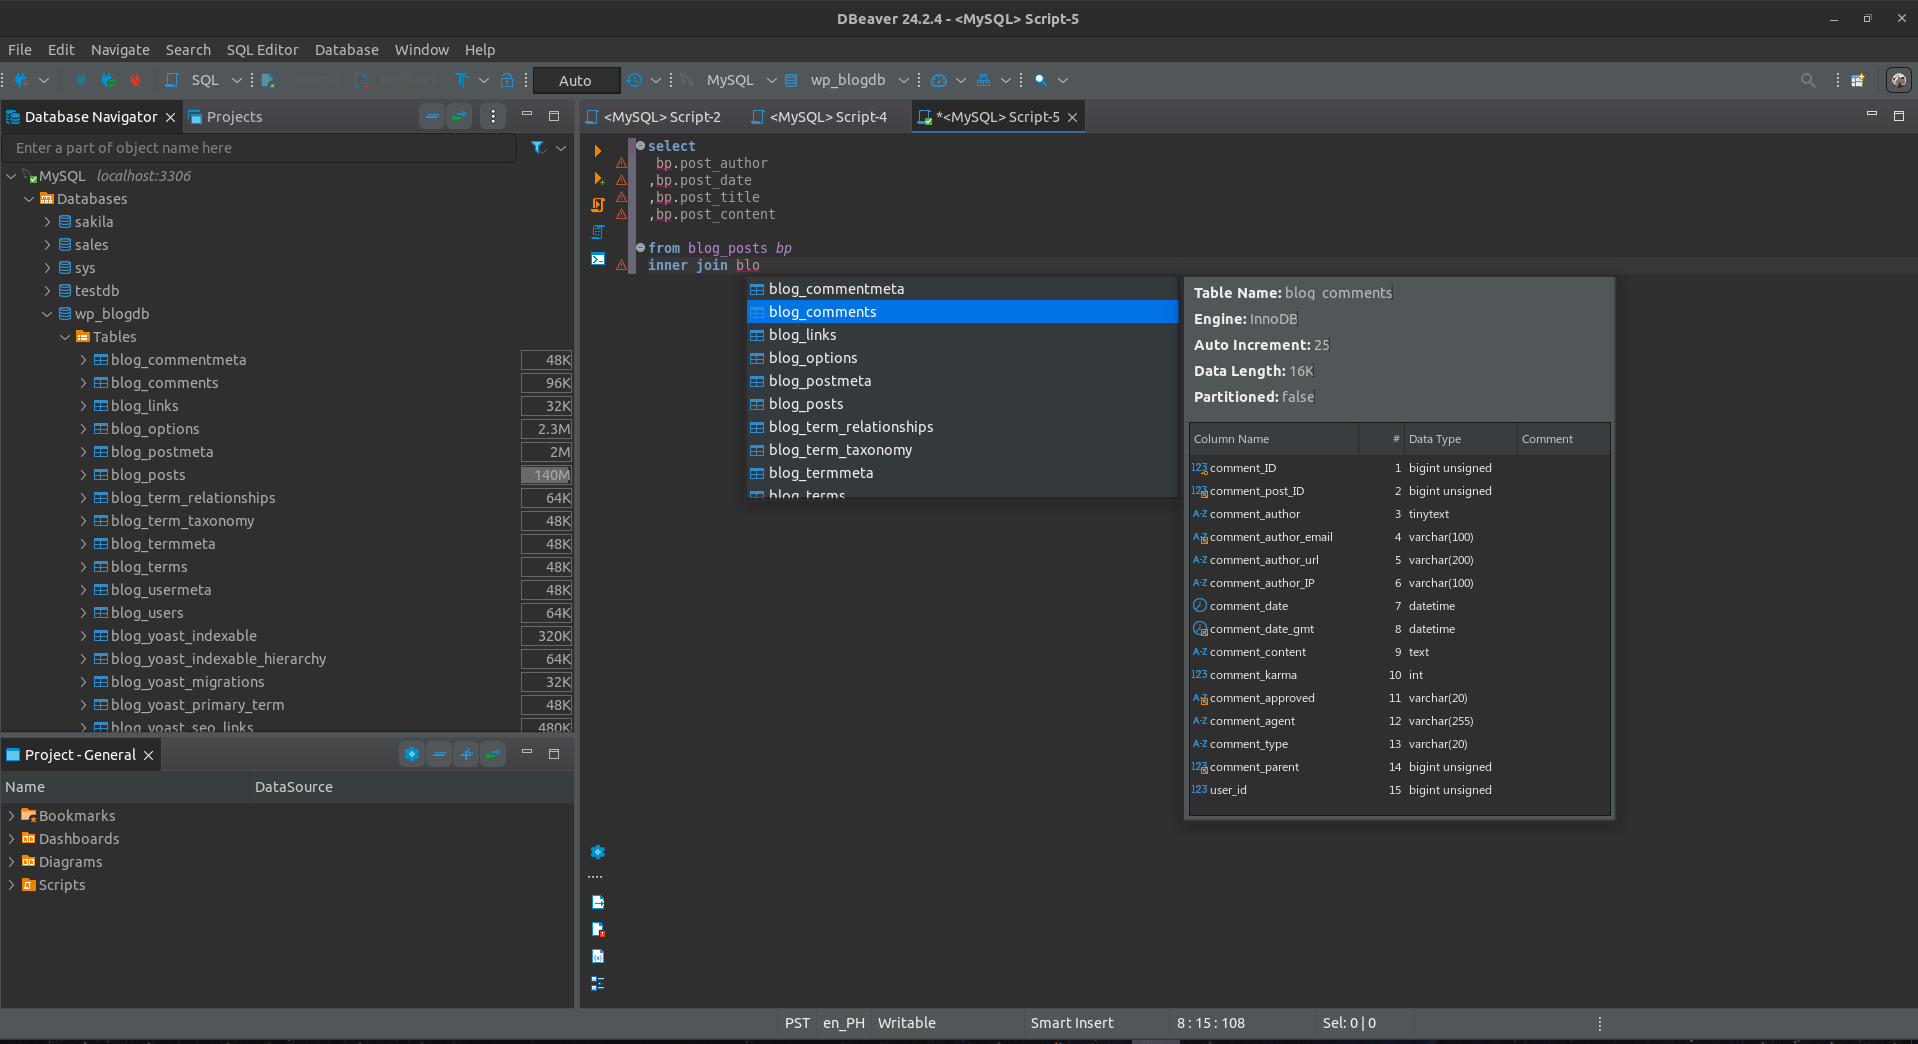This screenshot has width=1918, height=1044.
Task: Click the toolbar search magnifier tools icon
Action: click(x=1041, y=80)
